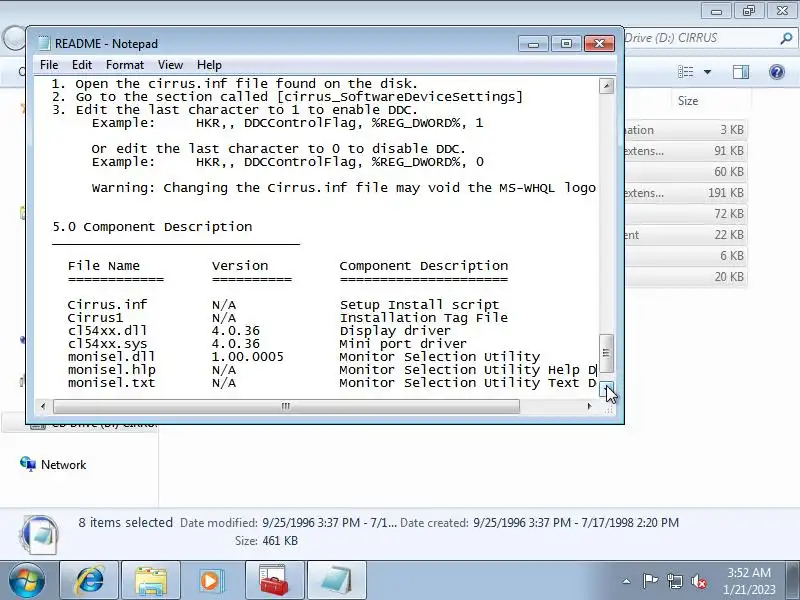Click the Date modified value in details pane

tap(329, 523)
